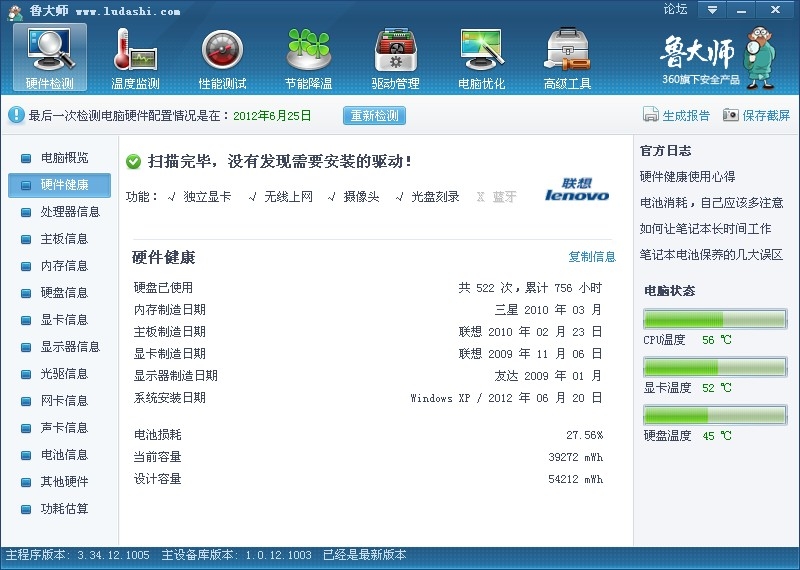
Task: Open article 如何让笔记本长时间工作
Action: click(x=705, y=228)
